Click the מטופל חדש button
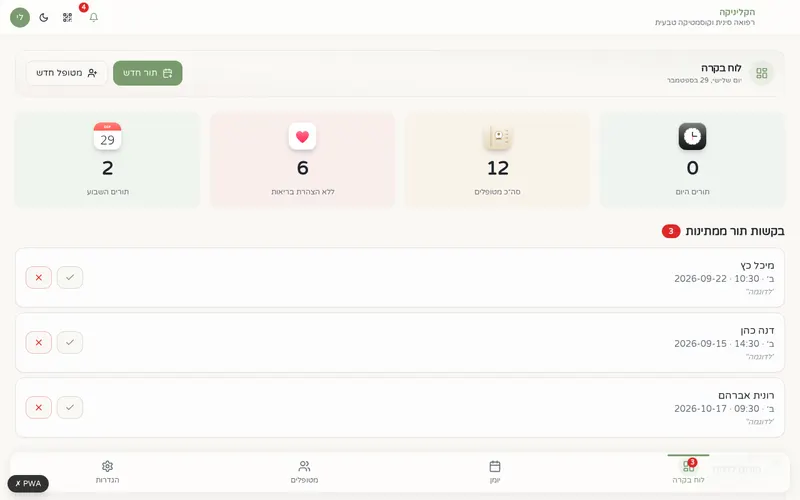 click(66, 73)
